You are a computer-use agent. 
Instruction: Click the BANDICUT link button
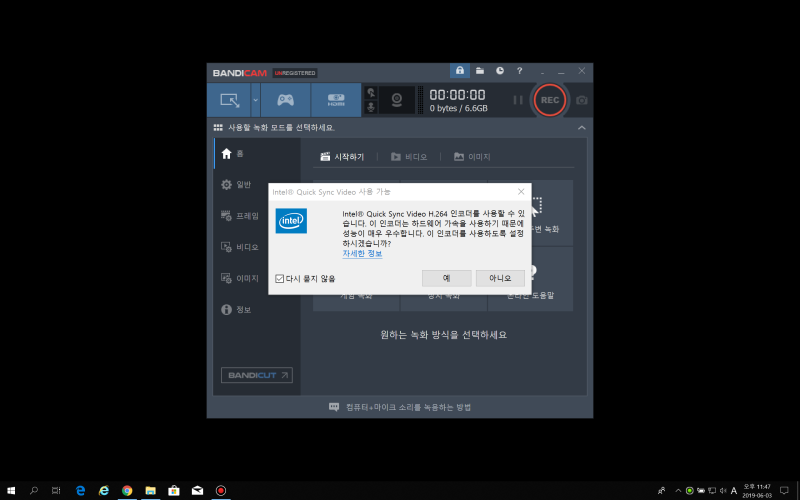coord(257,375)
